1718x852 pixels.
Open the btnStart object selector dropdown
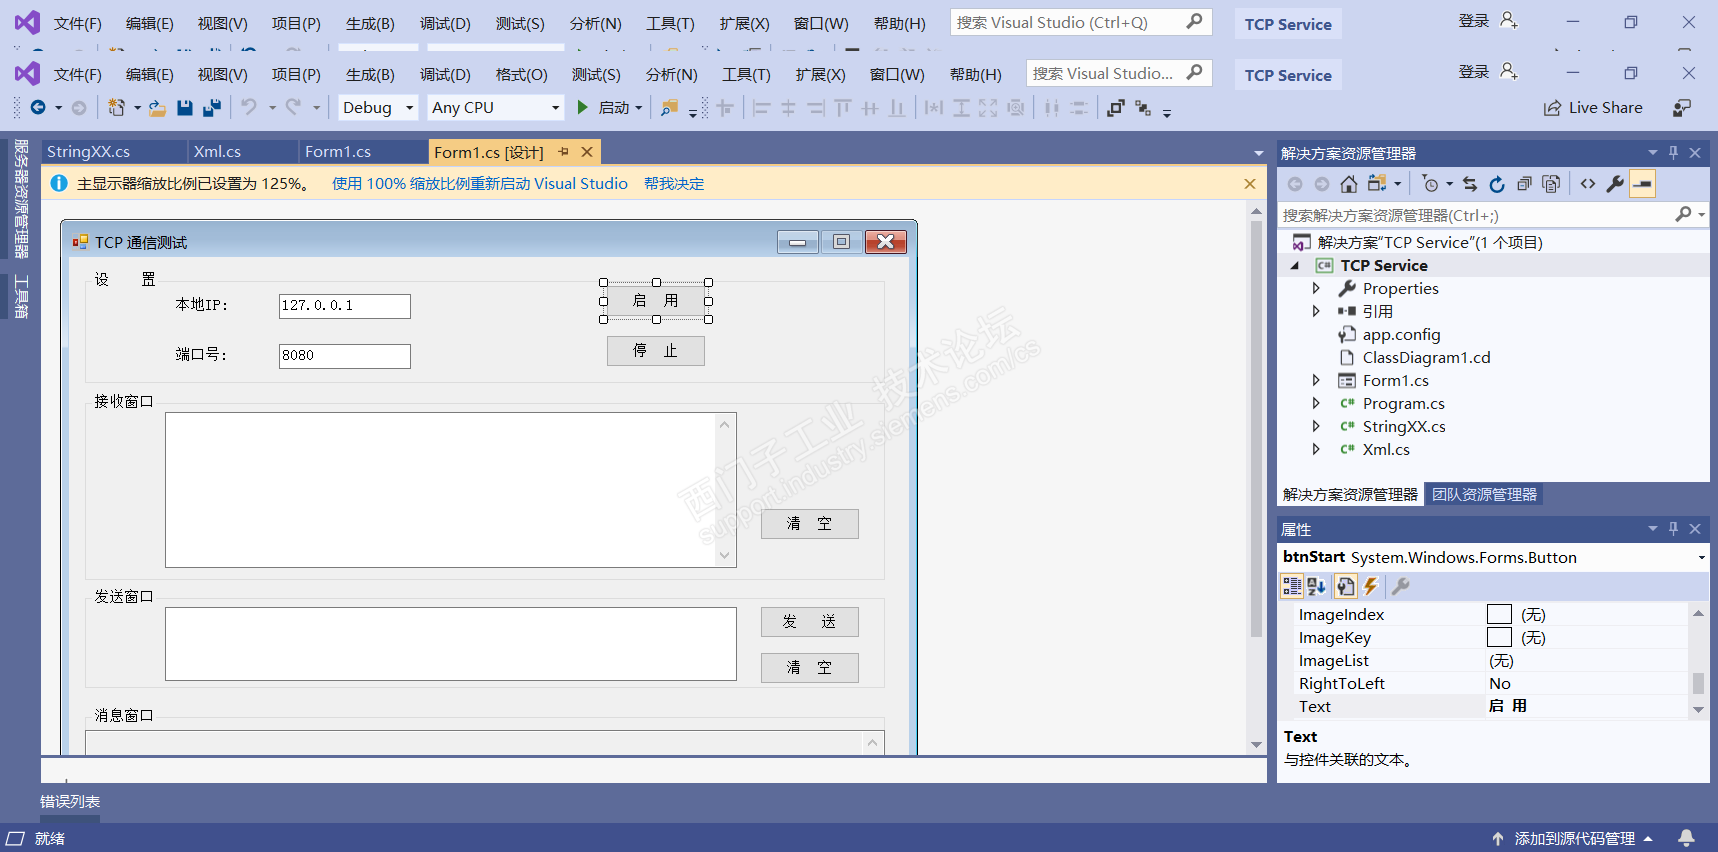coord(1701,558)
